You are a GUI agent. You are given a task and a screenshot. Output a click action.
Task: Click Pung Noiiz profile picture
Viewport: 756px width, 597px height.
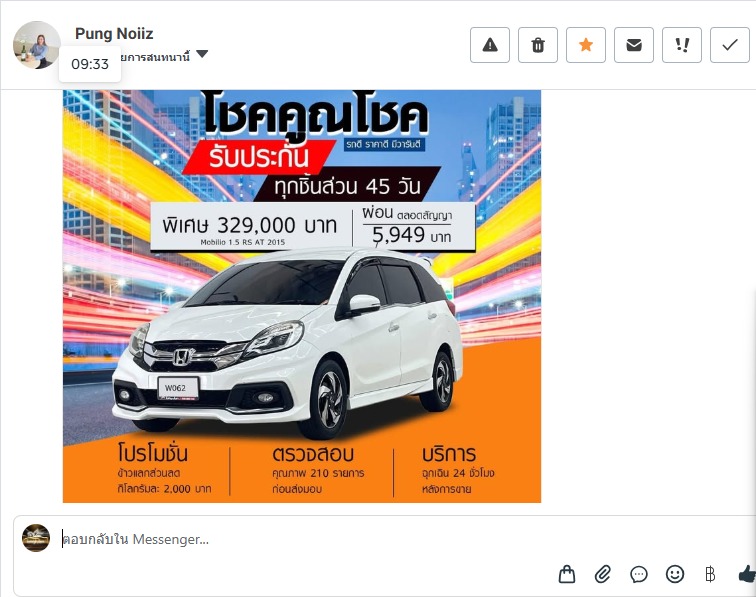pos(37,45)
